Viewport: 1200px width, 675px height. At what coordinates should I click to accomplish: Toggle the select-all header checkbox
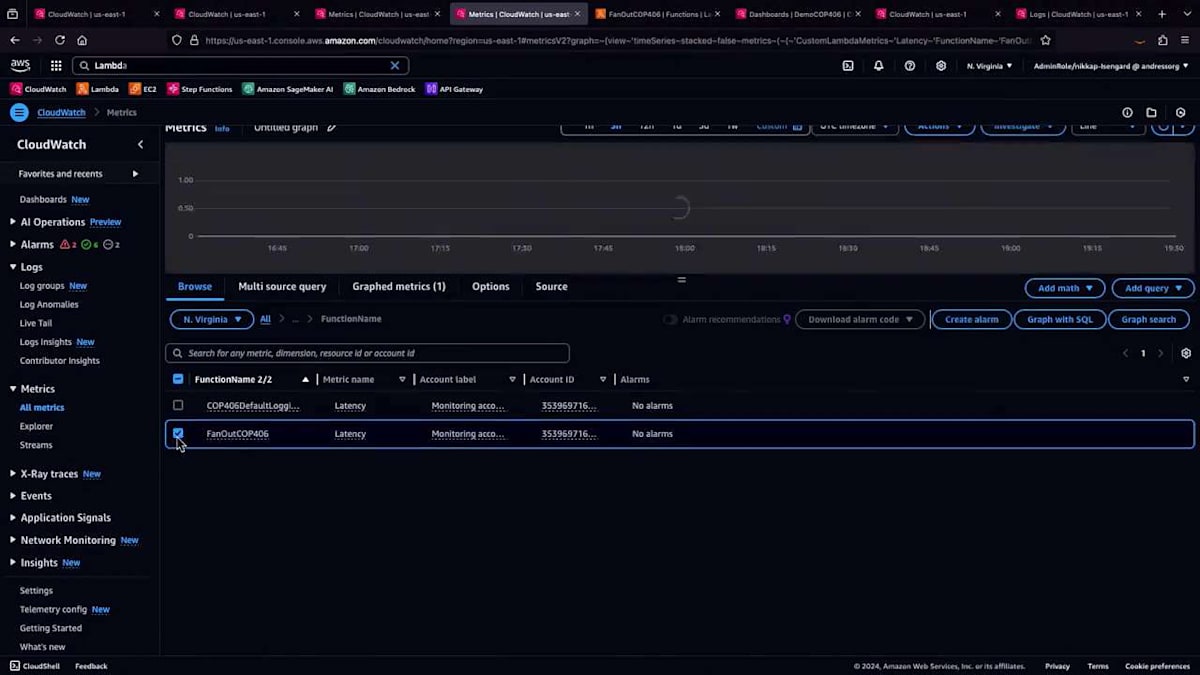tap(178, 379)
